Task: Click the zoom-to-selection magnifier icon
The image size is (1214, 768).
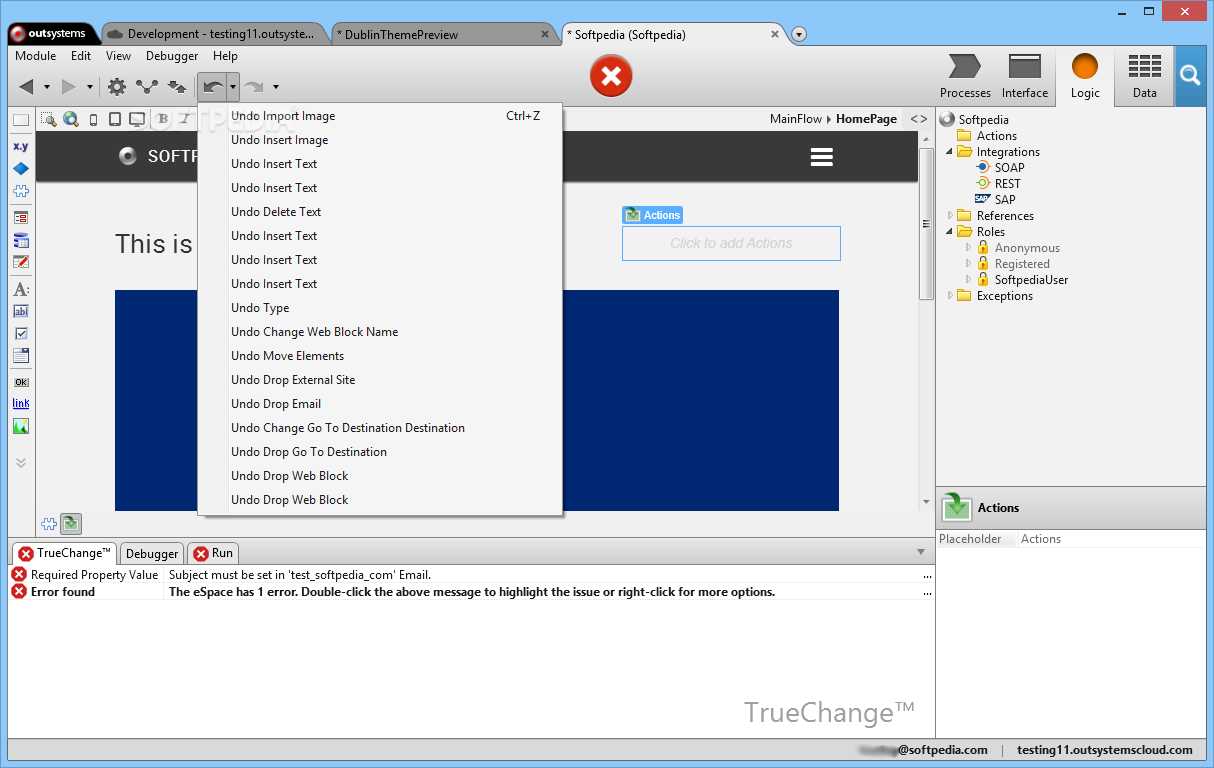Action: pyautogui.click(x=48, y=119)
